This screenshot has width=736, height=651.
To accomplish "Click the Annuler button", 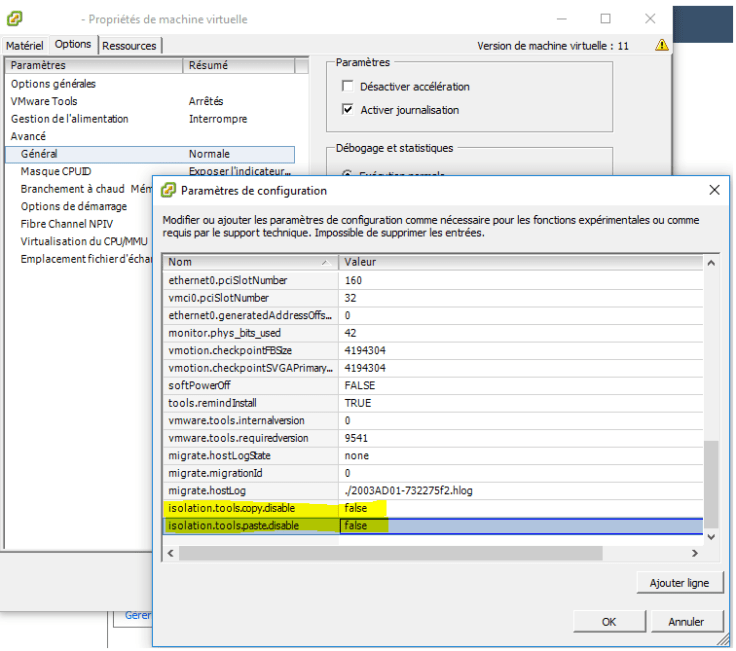I will pyautogui.click(x=685, y=621).
